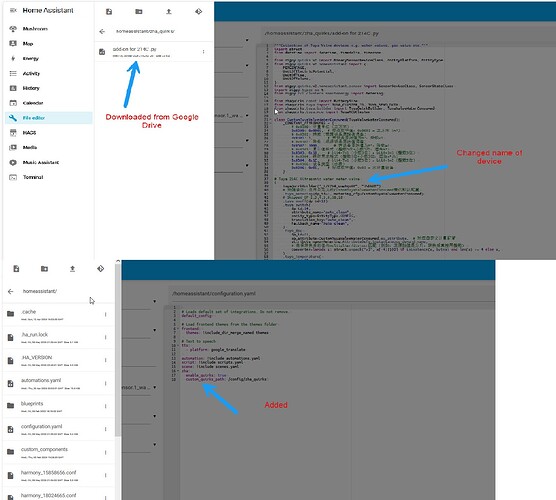Image resolution: width=556 pixels, height=500 pixels.
Task: Open the options menu for configuration.yaml
Action: coord(105,429)
